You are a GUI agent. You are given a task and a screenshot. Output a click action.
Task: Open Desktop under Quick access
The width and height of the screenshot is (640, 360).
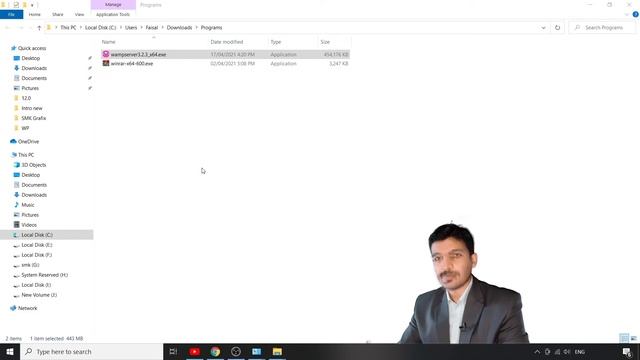coord(31,58)
